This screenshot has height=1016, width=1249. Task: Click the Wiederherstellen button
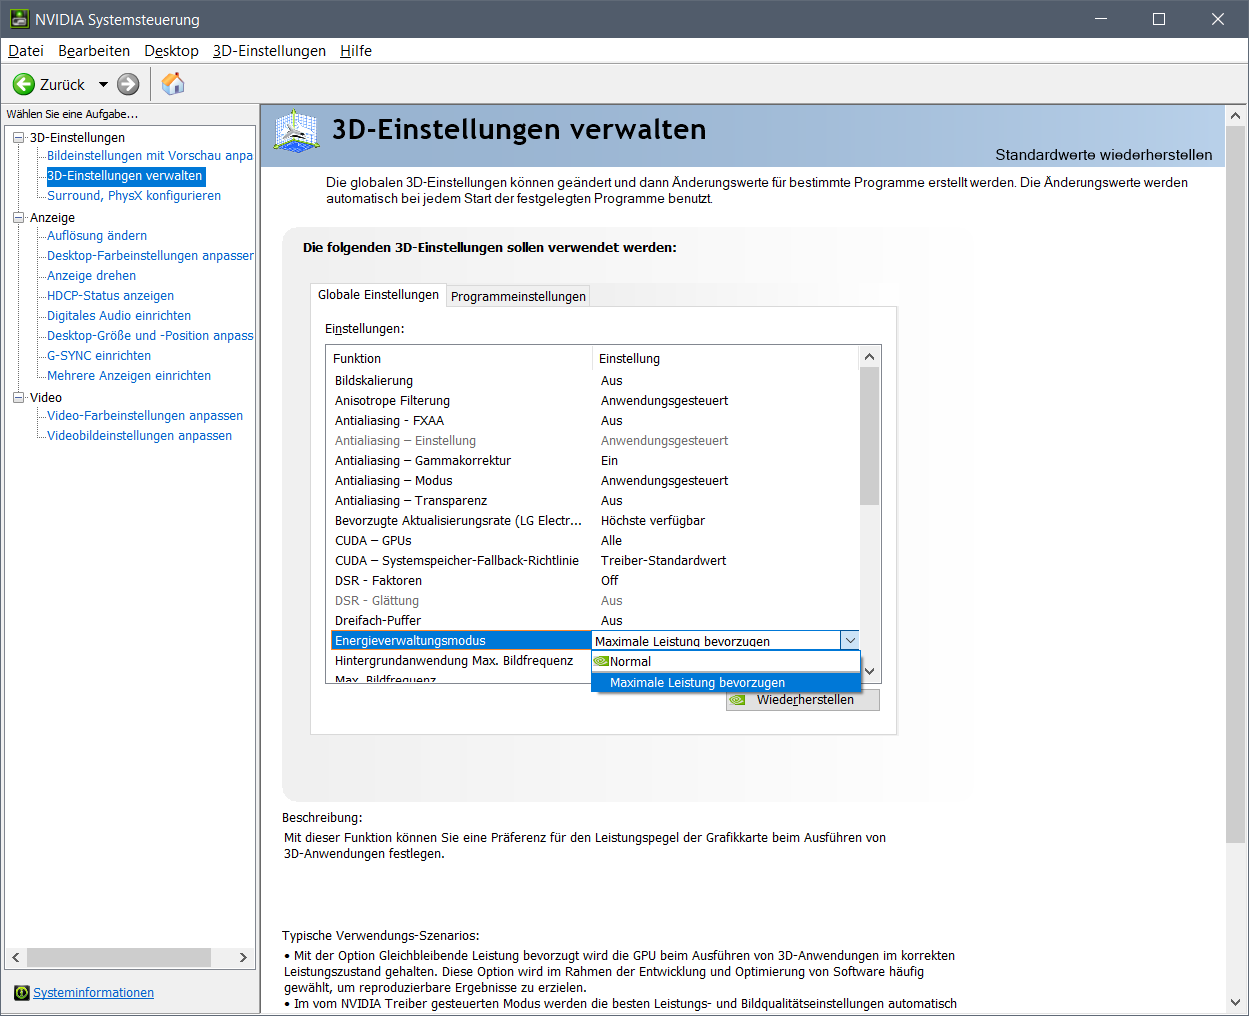(x=803, y=700)
